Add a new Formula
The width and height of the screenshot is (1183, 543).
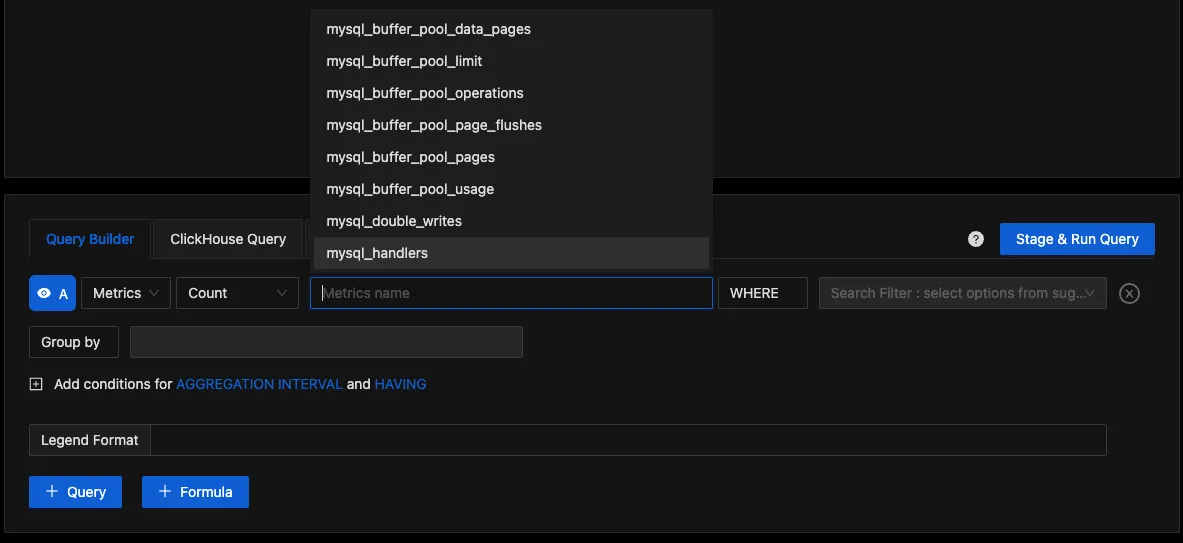coord(195,492)
